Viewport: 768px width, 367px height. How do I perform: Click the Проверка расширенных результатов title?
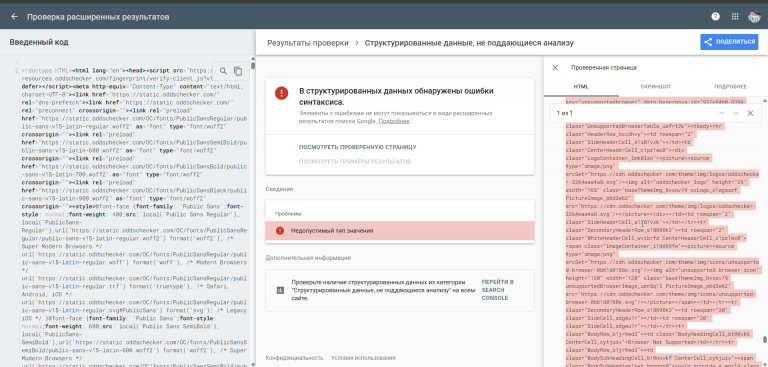point(98,17)
